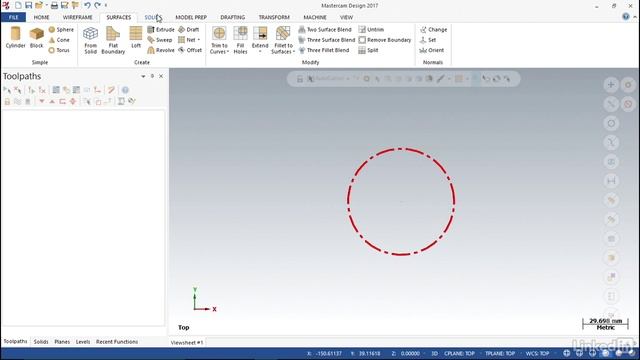Switch to the SOLIDS tab
Image resolution: width=640 pixels, height=360 pixels.
click(x=153, y=17)
